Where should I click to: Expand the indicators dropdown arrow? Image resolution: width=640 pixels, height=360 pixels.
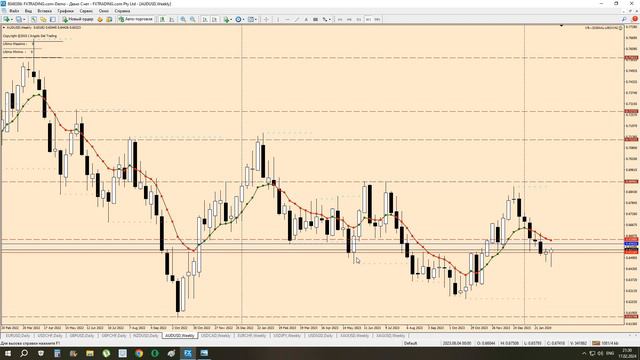tap(231, 19)
